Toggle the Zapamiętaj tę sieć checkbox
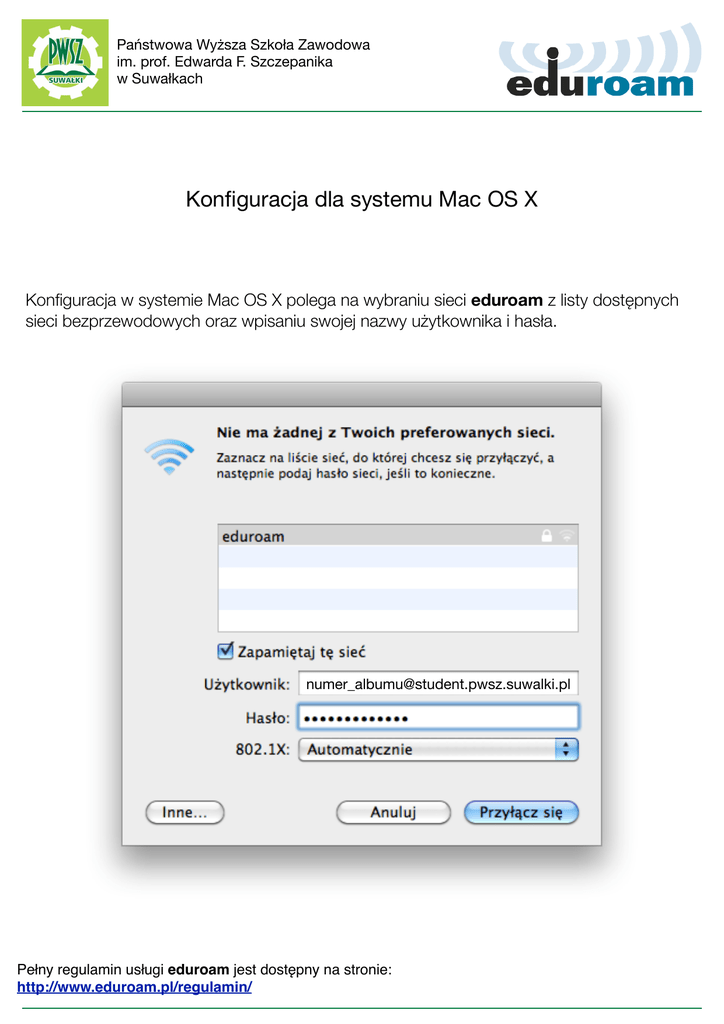This screenshot has width=724, height=1024. click(225, 650)
